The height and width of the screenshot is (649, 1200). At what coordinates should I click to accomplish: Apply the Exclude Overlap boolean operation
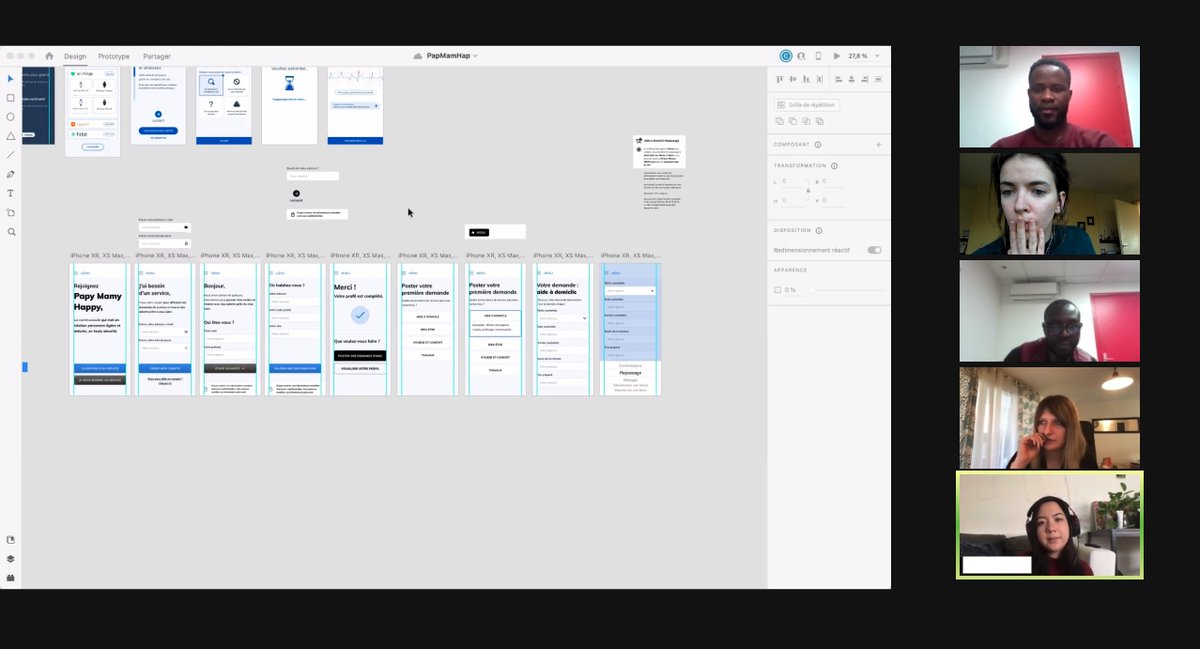819,121
